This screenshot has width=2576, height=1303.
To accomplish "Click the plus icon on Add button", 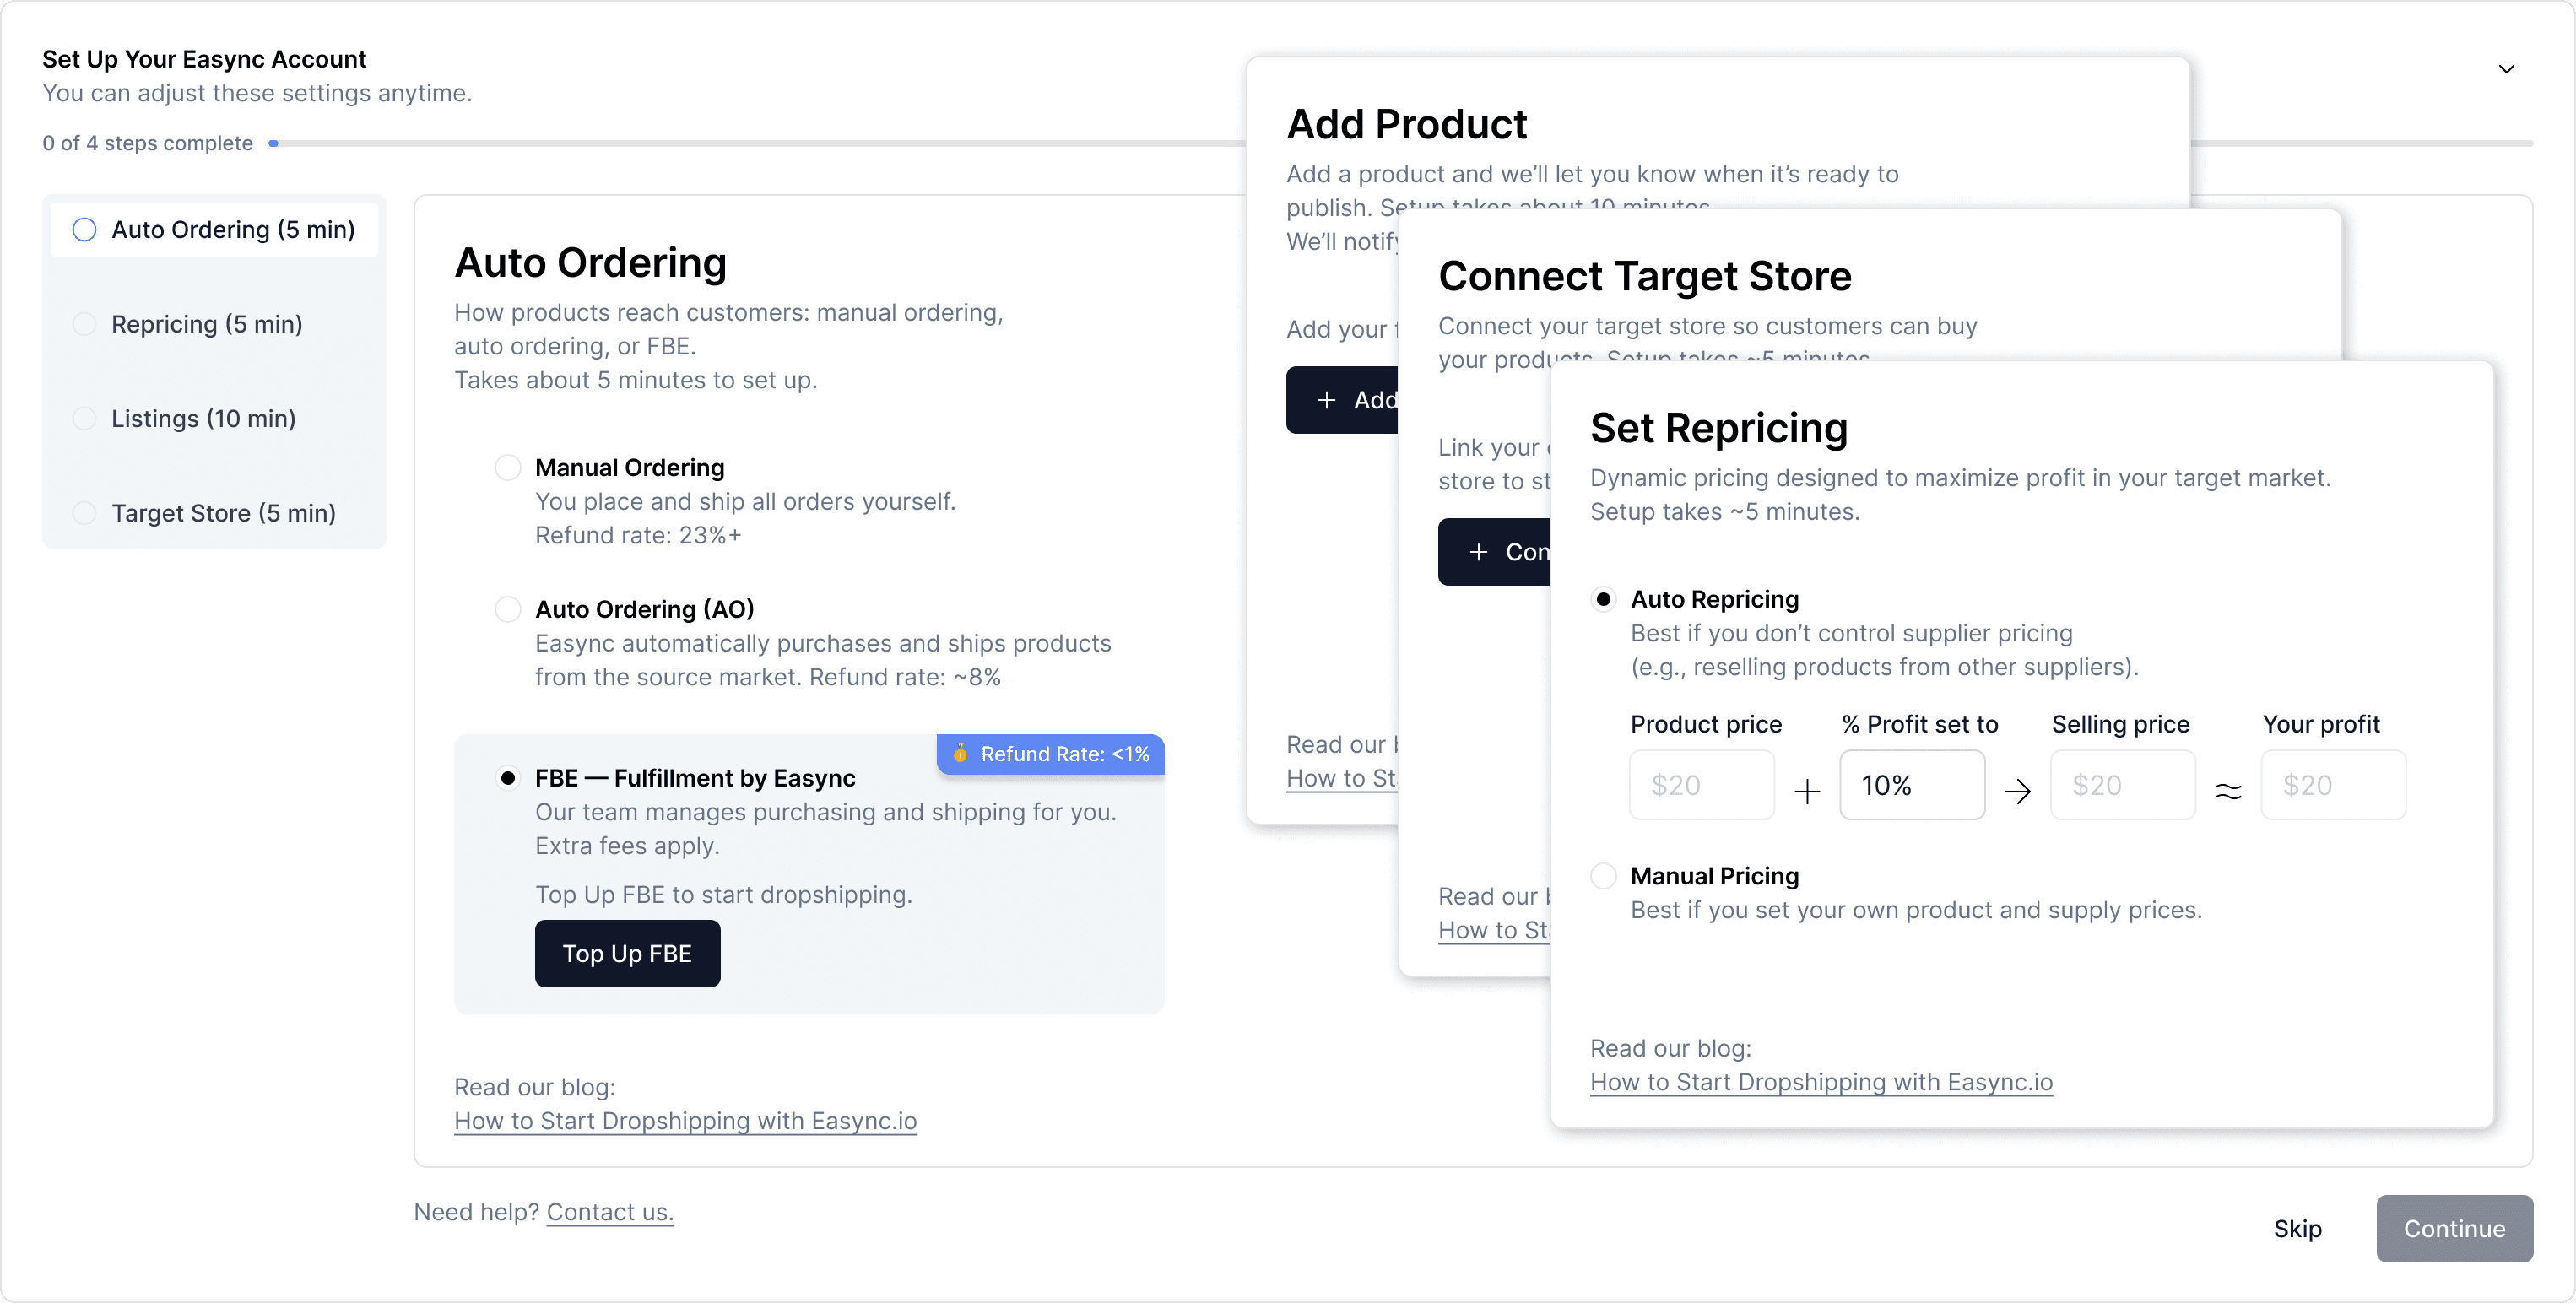I will 1326,400.
